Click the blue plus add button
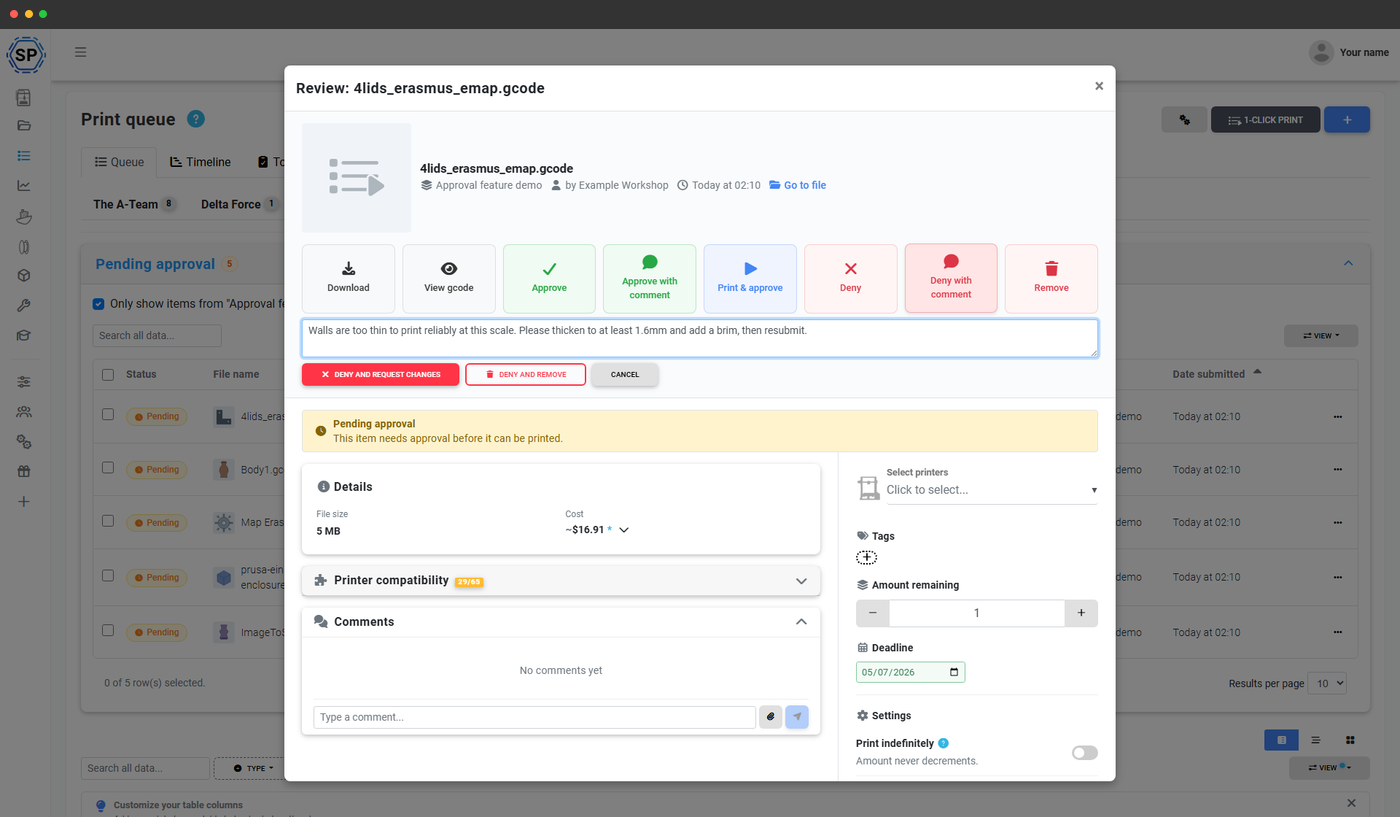Viewport: 1400px width, 817px height. (x=1347, y=120)
